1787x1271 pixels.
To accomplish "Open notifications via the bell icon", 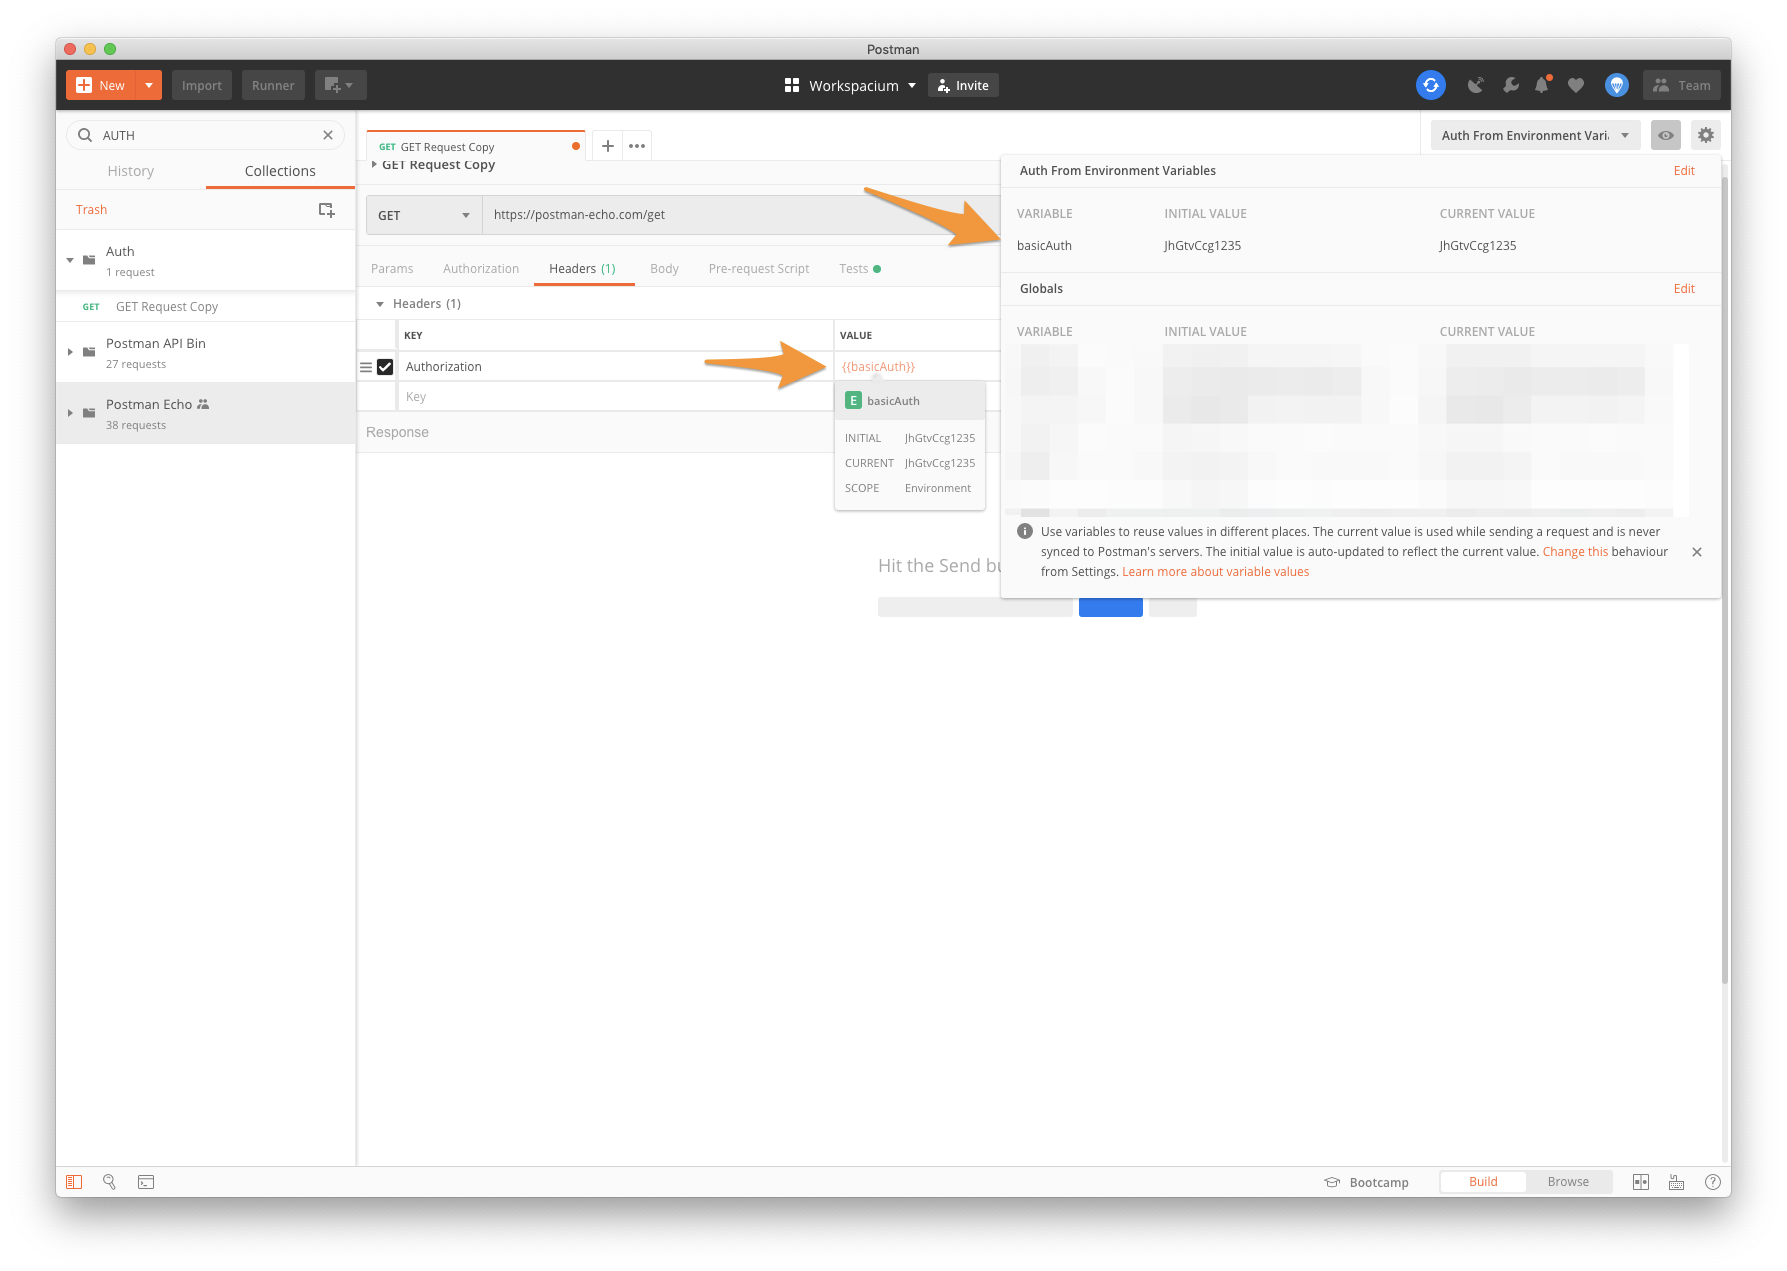I will coord(1541,85).
